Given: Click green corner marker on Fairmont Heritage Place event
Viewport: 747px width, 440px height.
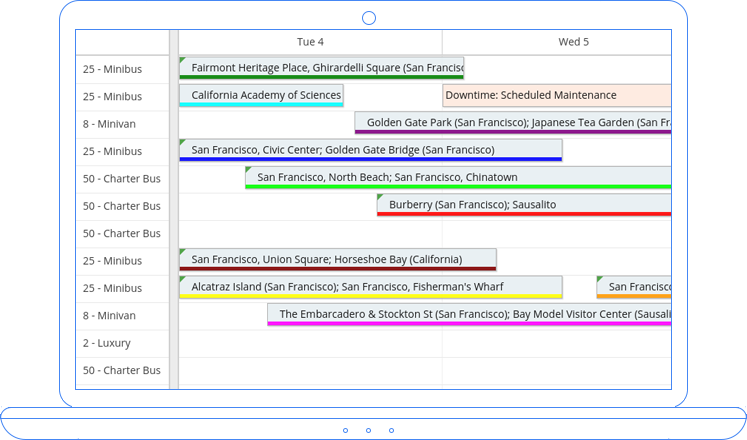Looking at the screenshot, I should (182, 60).
